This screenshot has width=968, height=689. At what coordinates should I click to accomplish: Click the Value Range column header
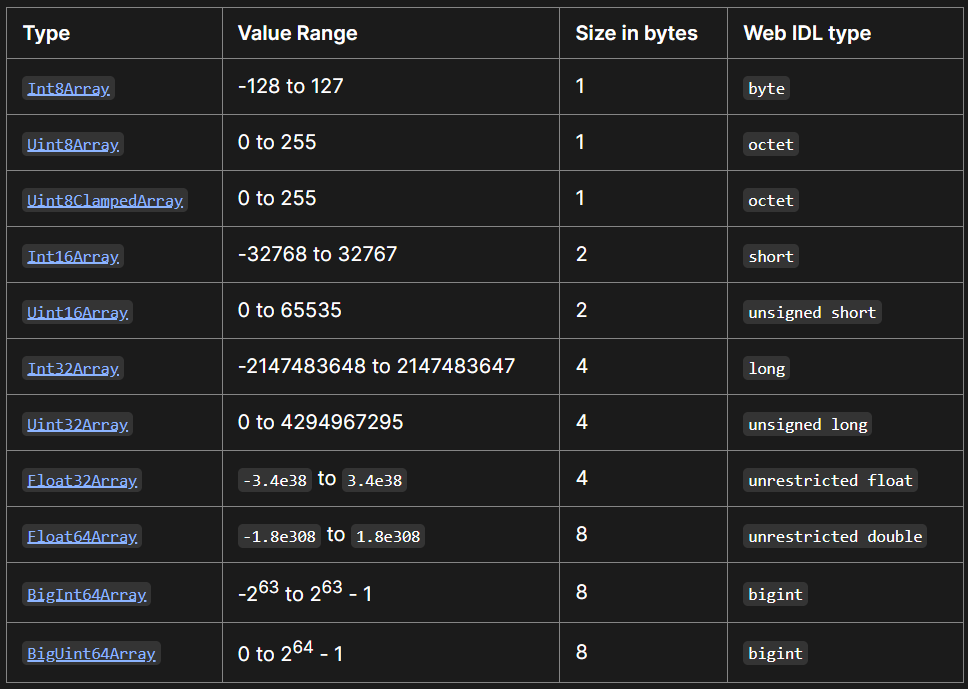point(295,33)
